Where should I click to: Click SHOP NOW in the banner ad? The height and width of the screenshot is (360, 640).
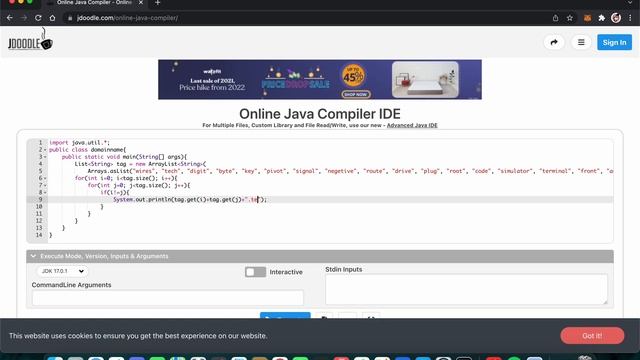click(356, 94)
